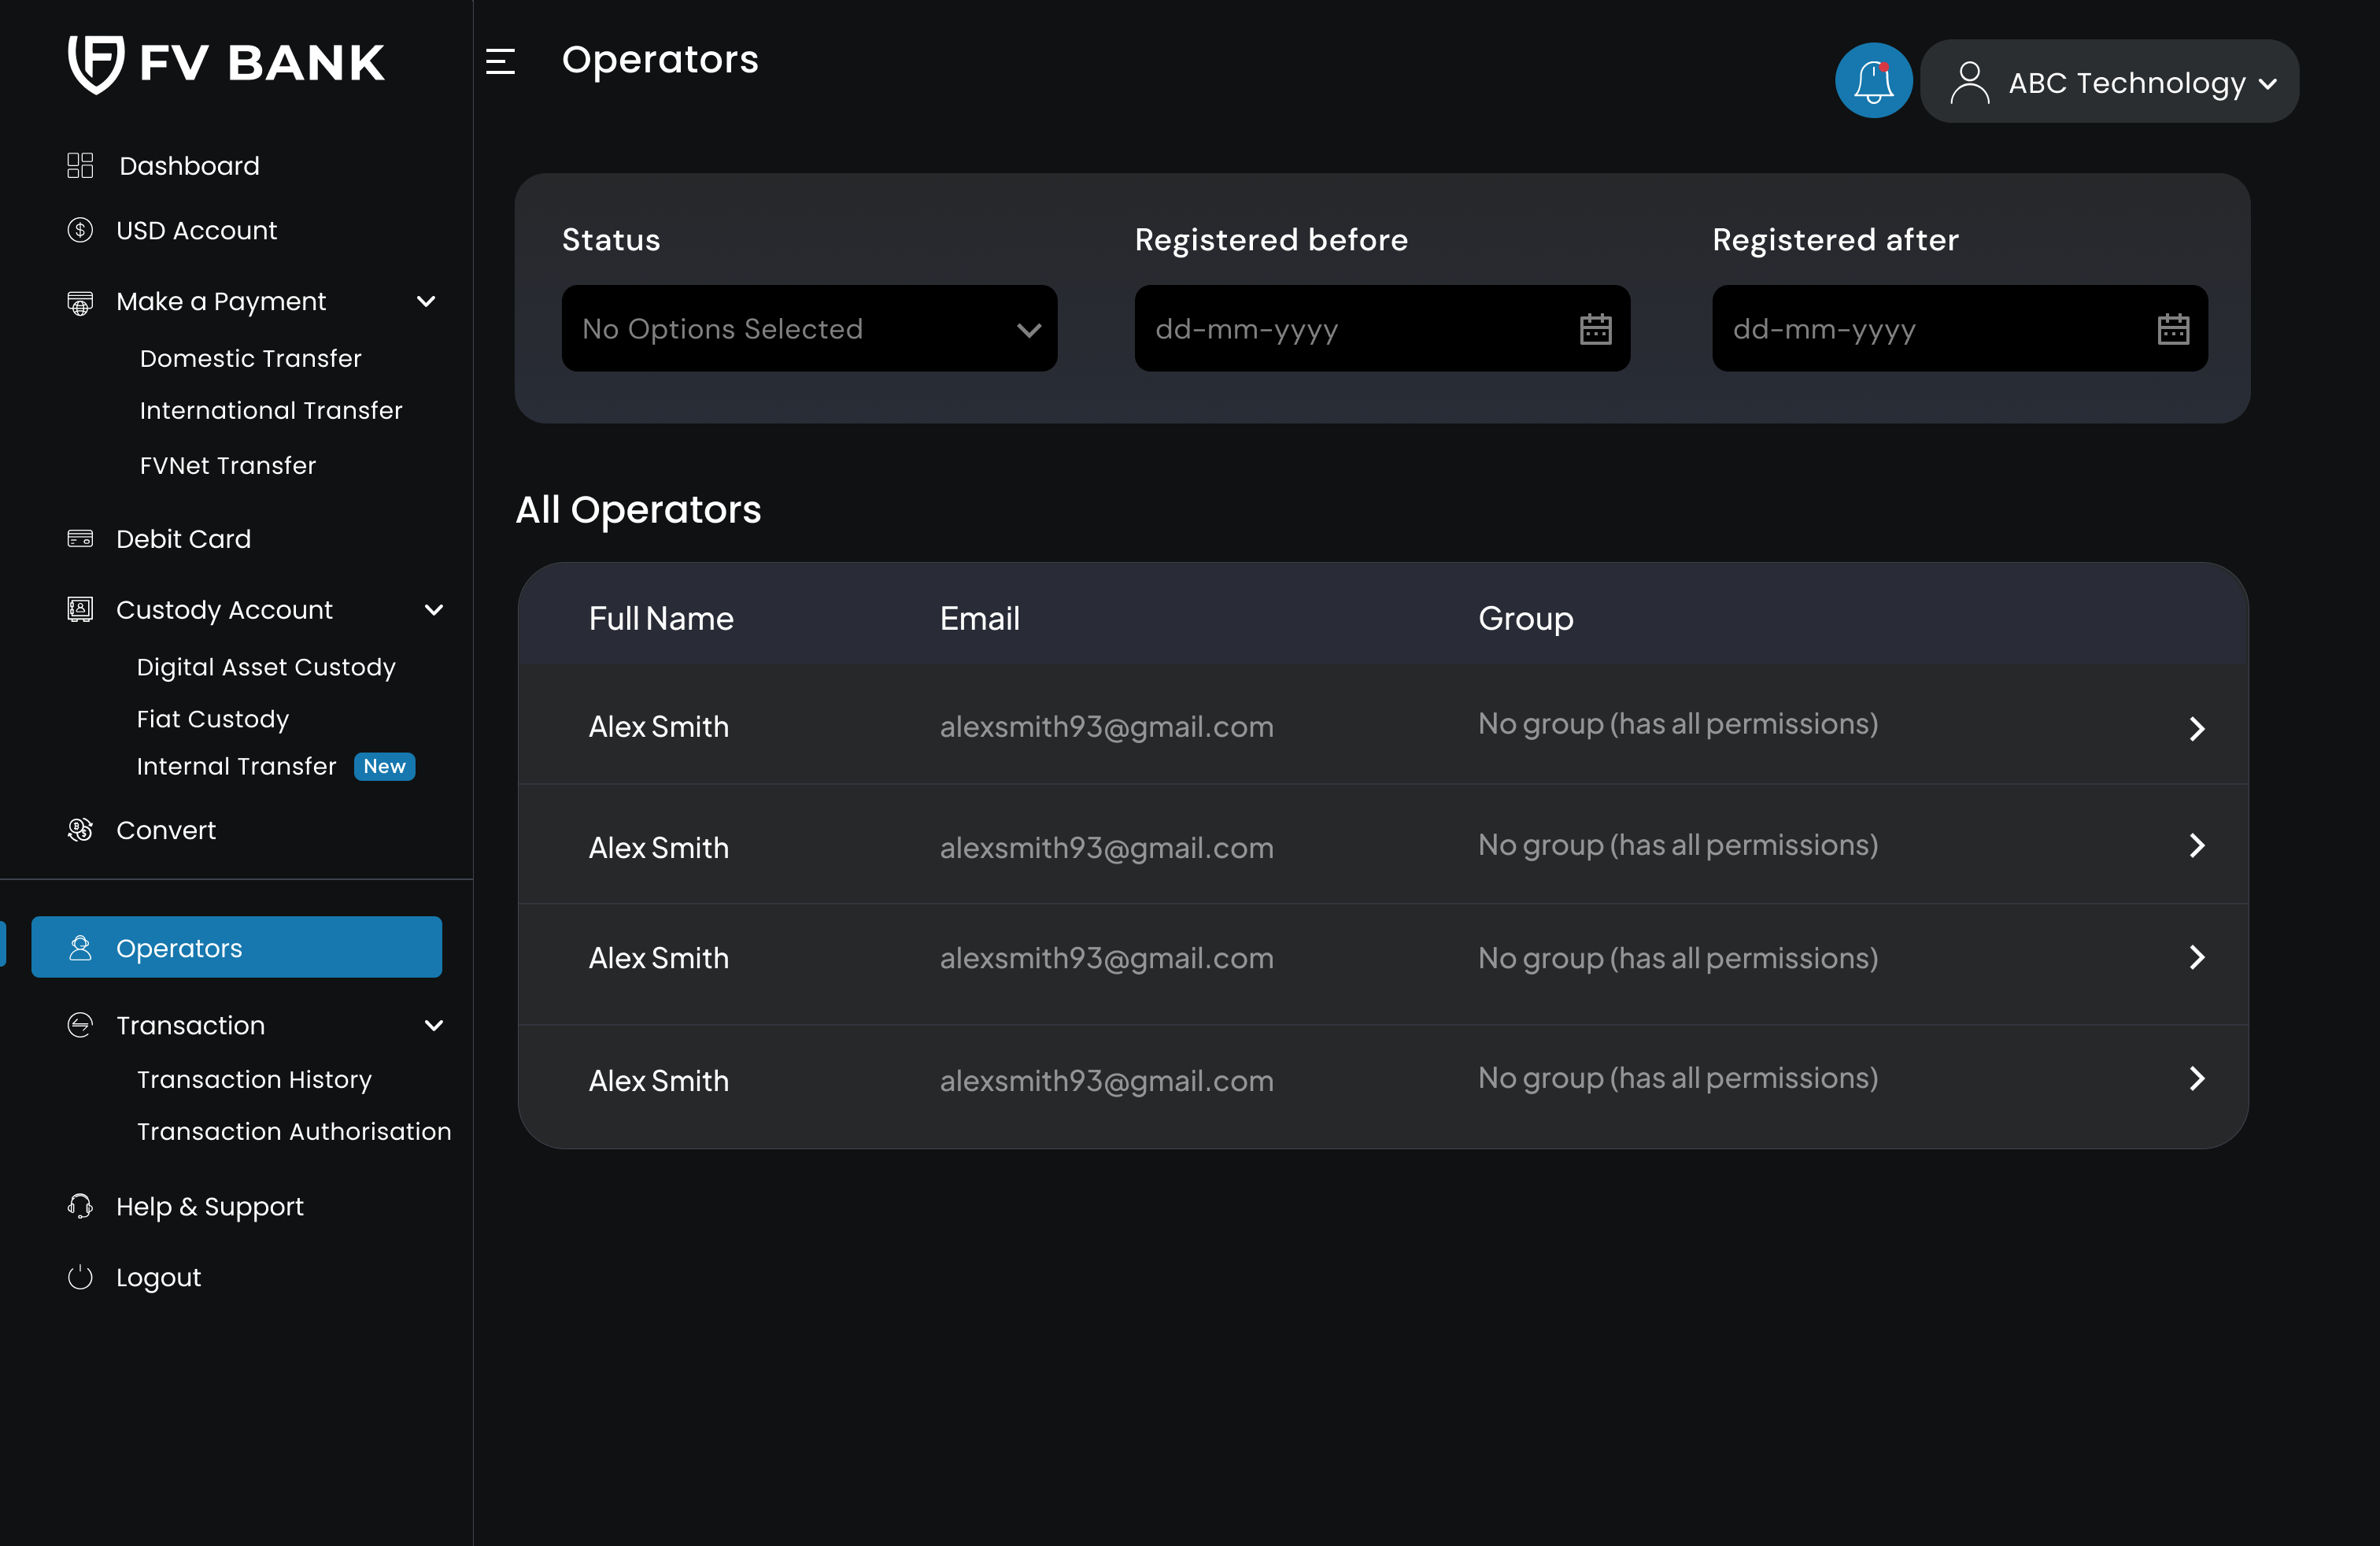
Task: Open Internal Transfer marked New
Action: [237, 766]
